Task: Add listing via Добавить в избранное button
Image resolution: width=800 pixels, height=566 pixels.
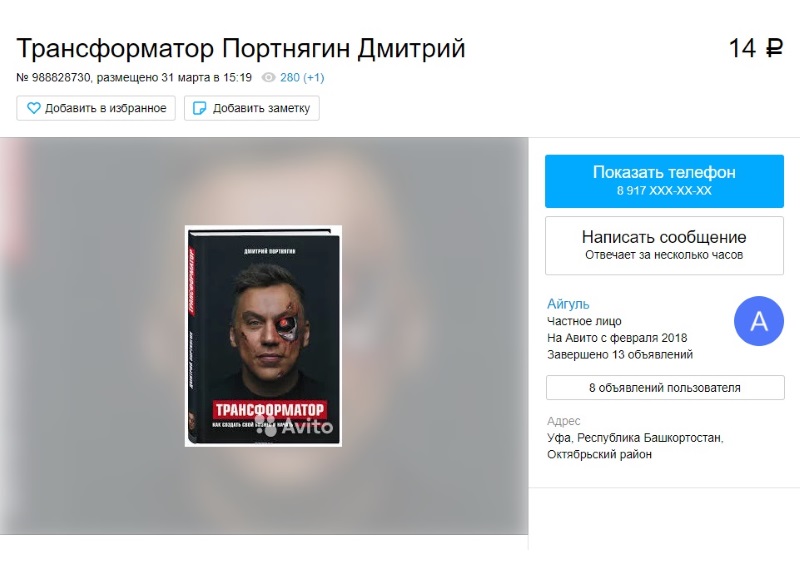Action: [96, 108]
